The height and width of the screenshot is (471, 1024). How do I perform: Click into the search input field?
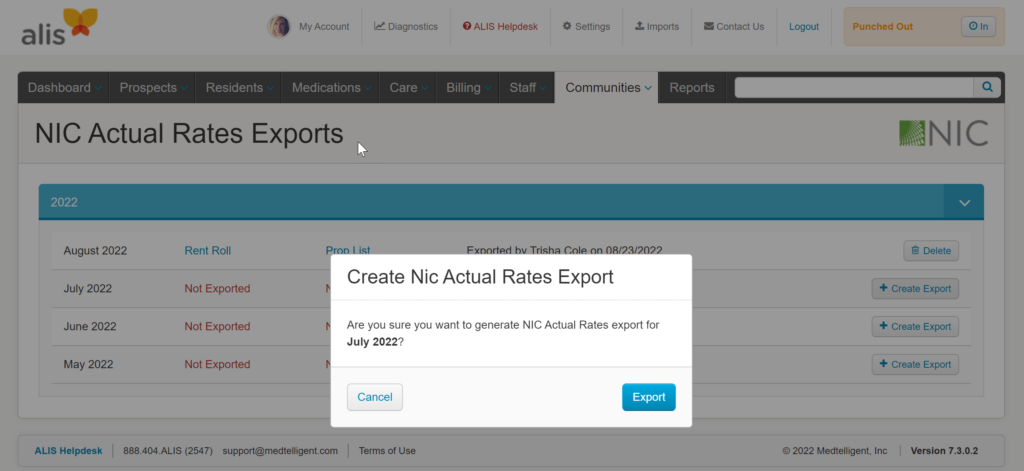tap(853, 88)
